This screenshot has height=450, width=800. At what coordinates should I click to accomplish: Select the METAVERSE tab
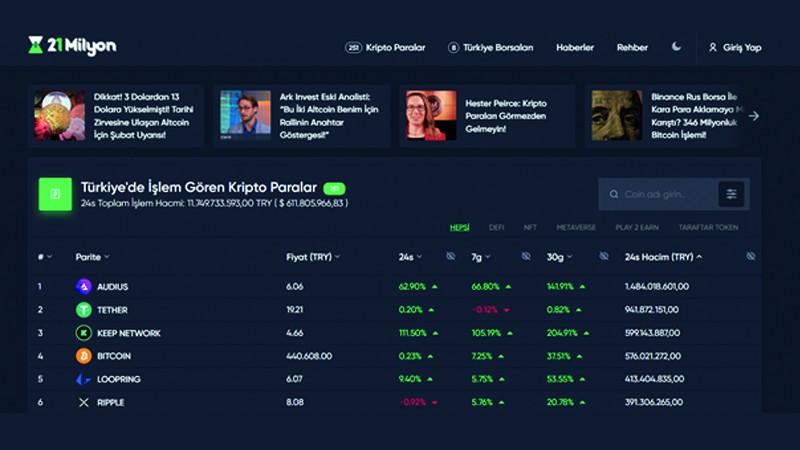tap(576, 228)
